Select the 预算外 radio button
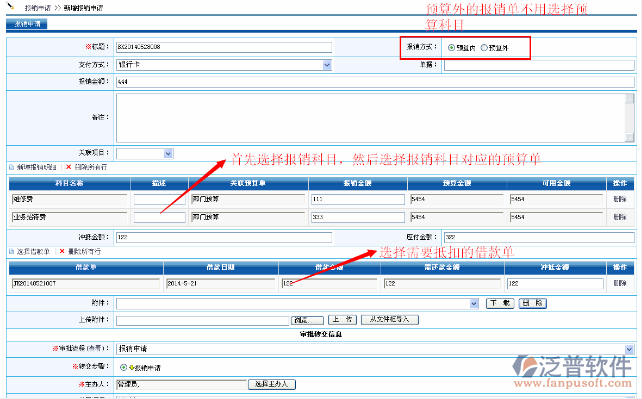This screenshot has height=399, width=642. point(484,47)
